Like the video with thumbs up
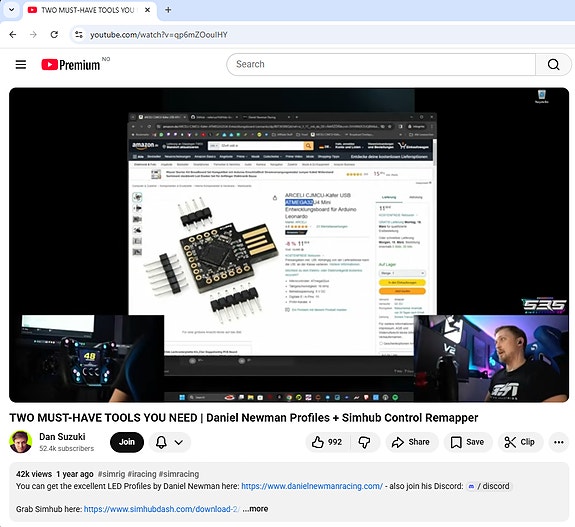575x527 pixels. coord(327,442)
